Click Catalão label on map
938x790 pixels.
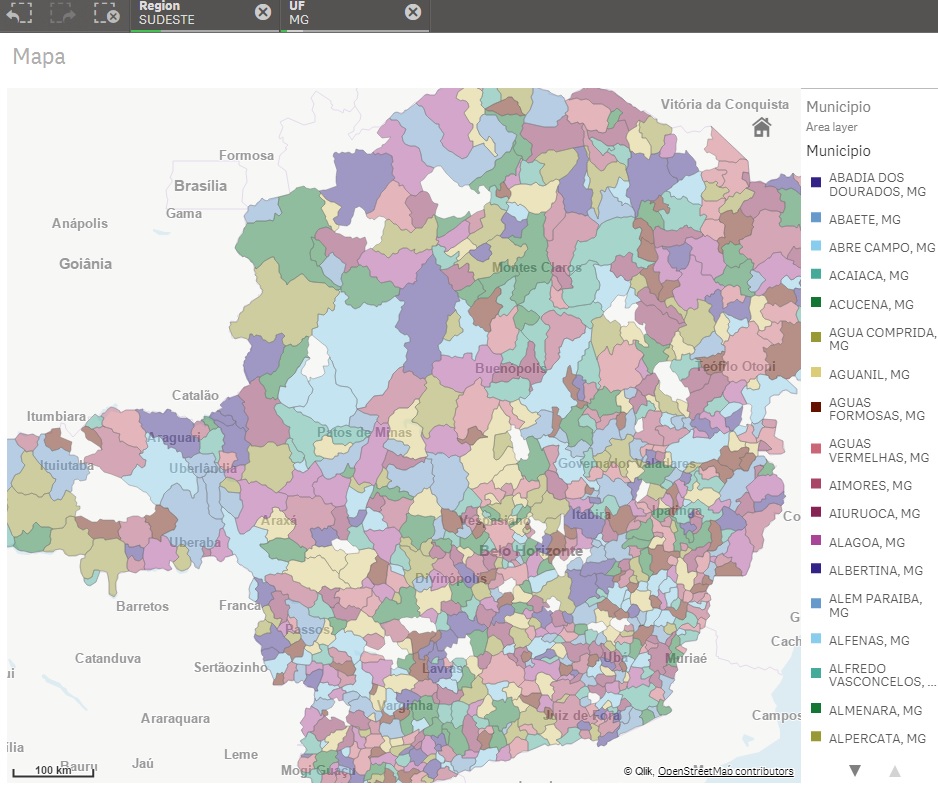point(195,395)
